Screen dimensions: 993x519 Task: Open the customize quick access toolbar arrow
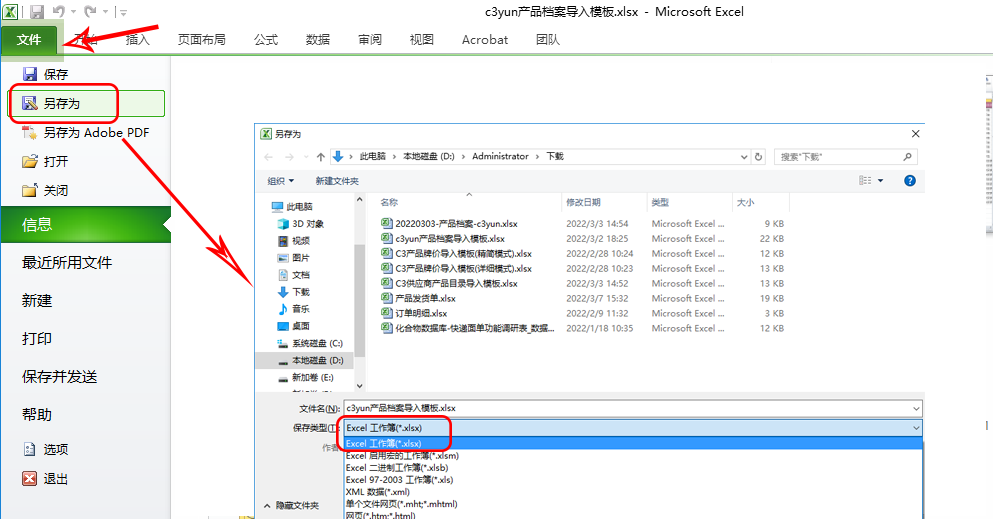(x=123, y=12)
